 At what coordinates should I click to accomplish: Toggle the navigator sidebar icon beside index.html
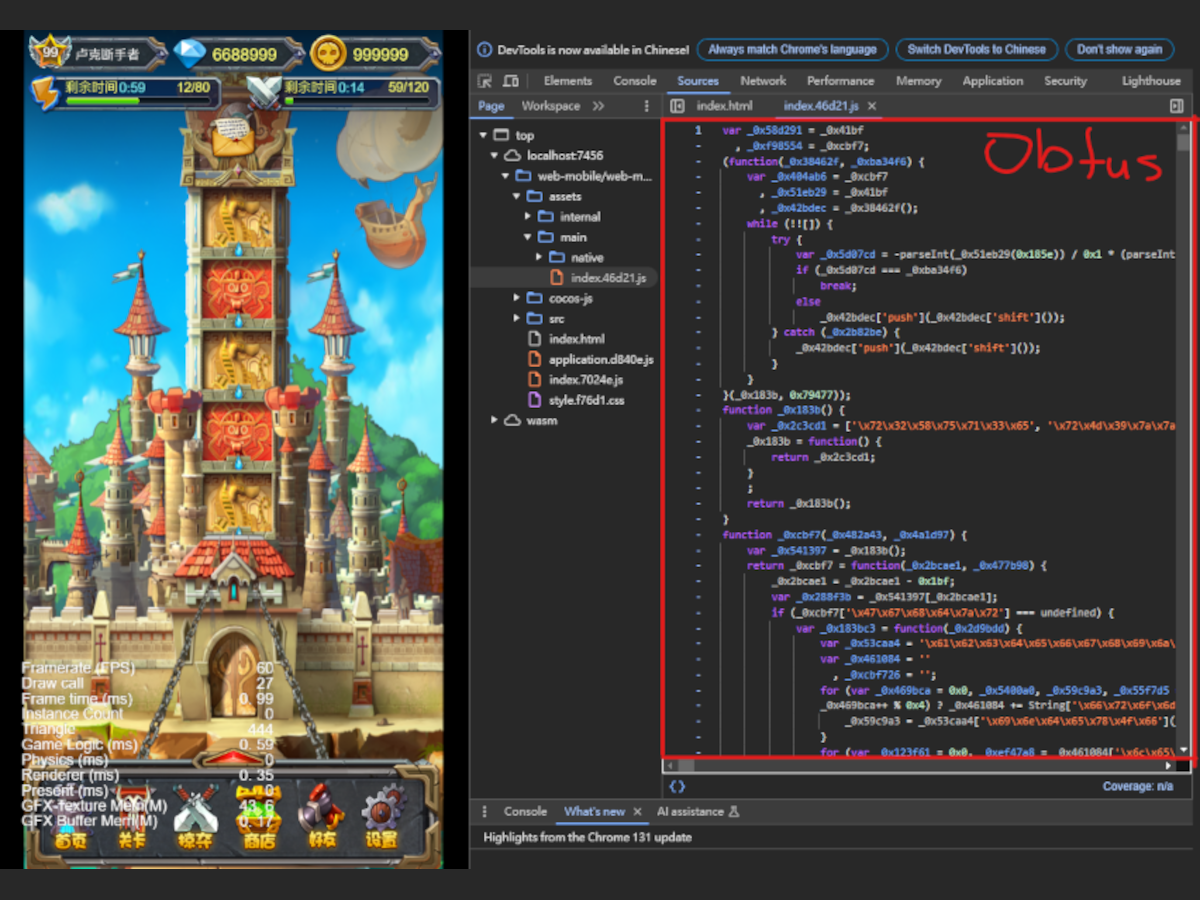tap(677, 106)
